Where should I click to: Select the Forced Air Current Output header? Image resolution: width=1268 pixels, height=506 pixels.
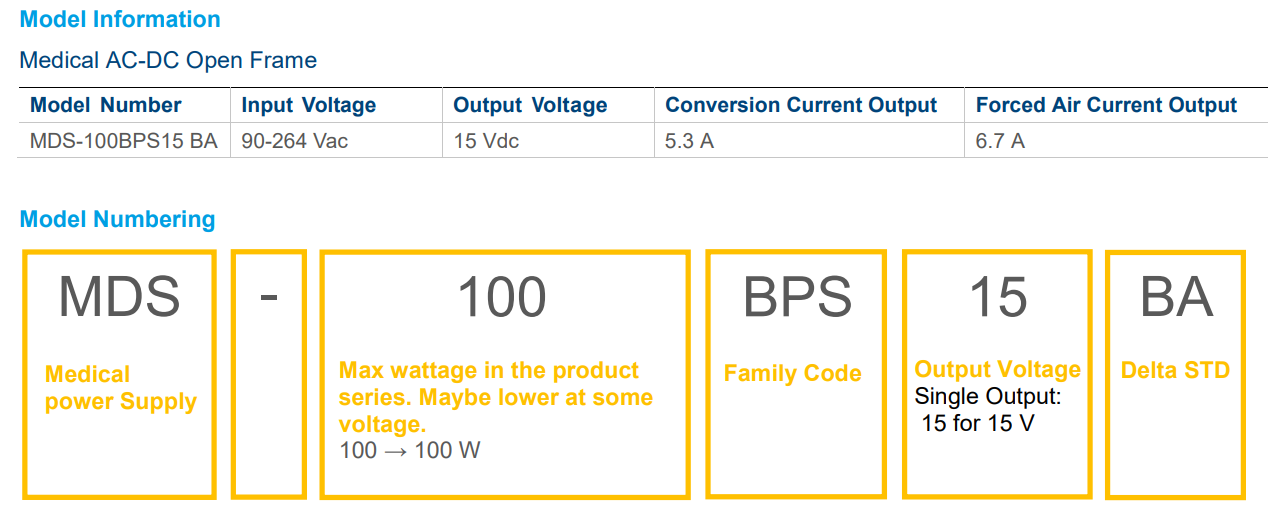tap(1106, 105)
